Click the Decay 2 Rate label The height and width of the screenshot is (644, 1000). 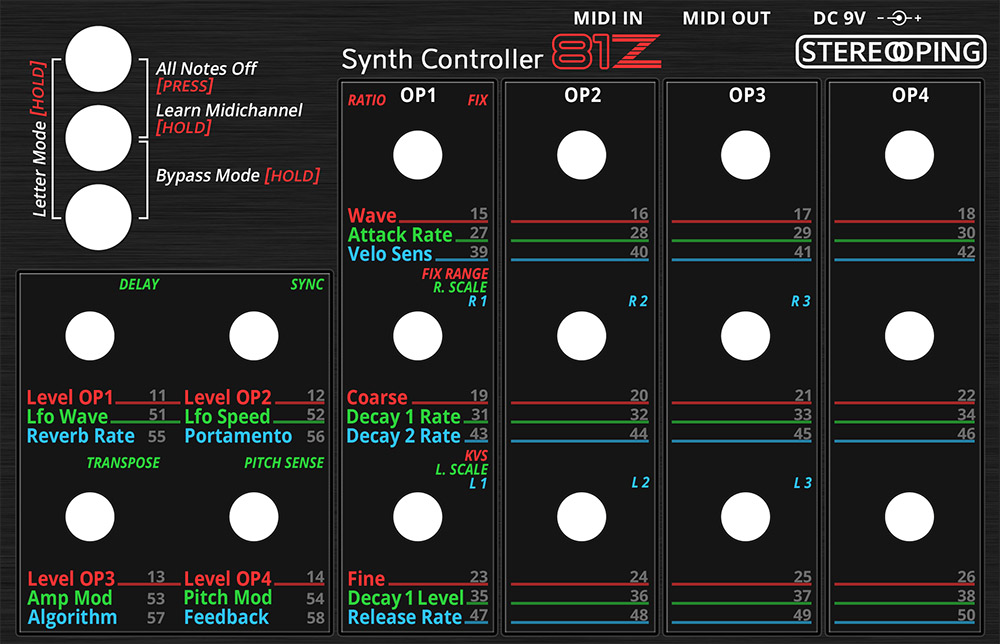[x=403, y=436]
